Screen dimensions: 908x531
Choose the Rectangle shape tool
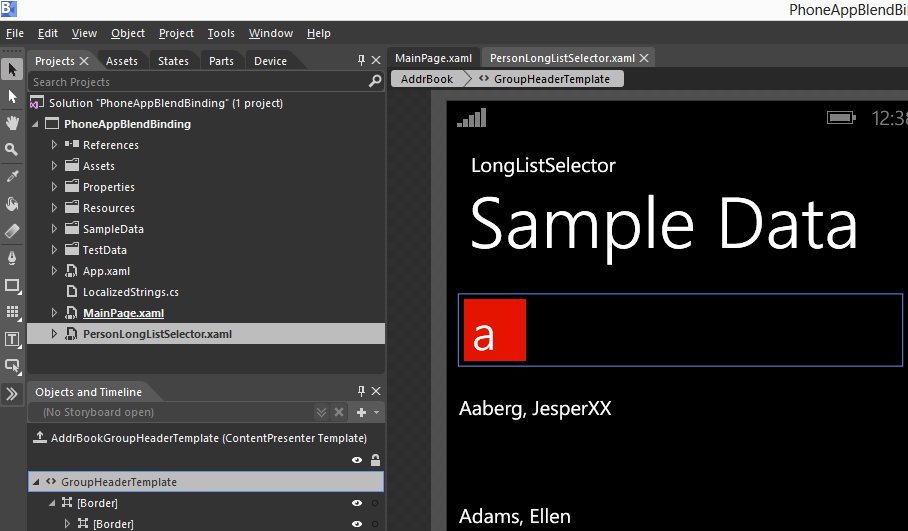point(12,285)
